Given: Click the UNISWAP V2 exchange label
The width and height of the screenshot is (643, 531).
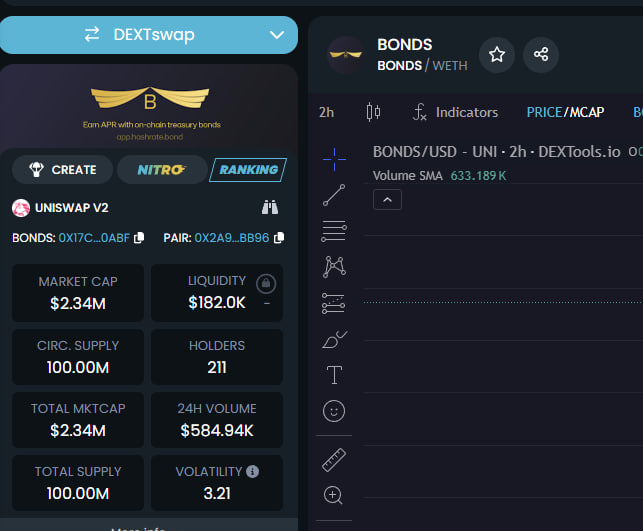Looking at the screenshot, I should click(72, 208).
